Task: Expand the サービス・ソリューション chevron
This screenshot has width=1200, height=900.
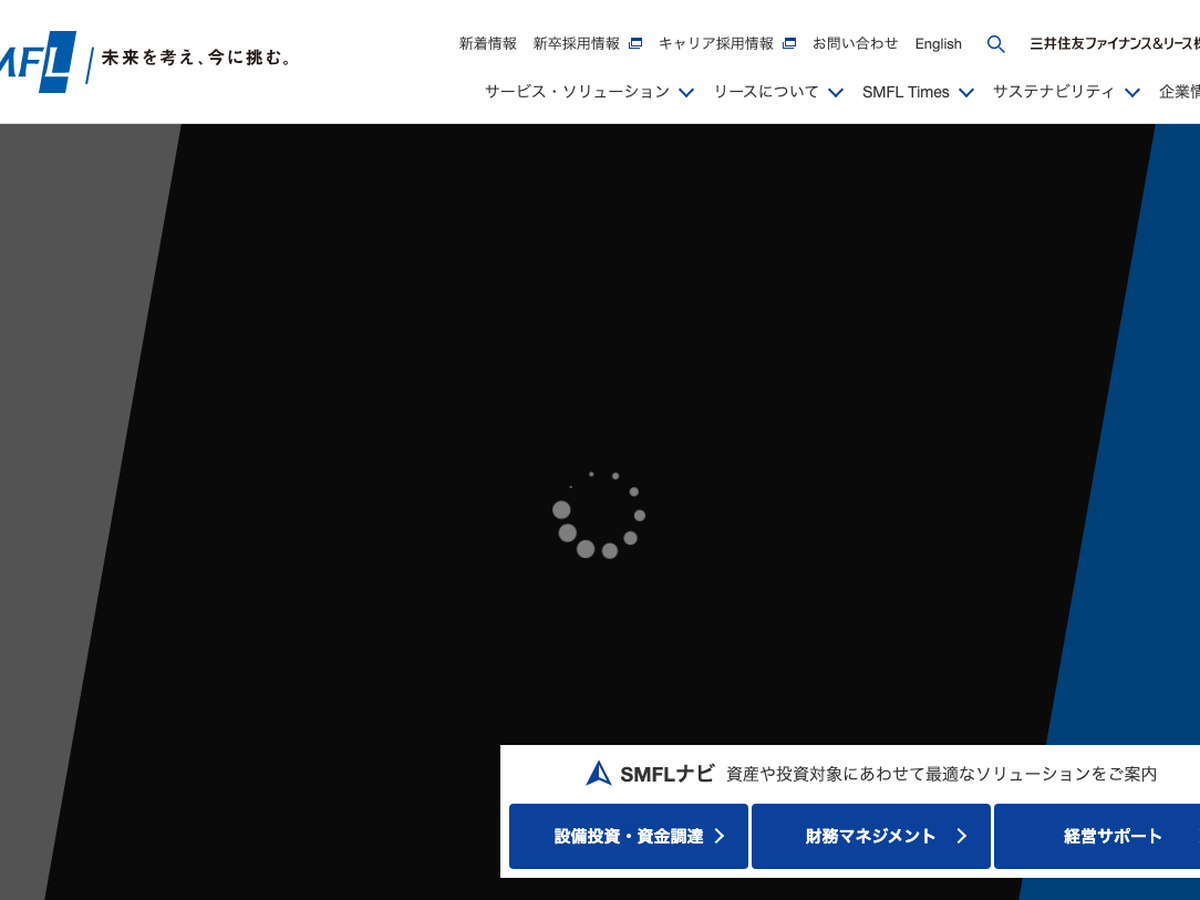Action: coord(686,92)
